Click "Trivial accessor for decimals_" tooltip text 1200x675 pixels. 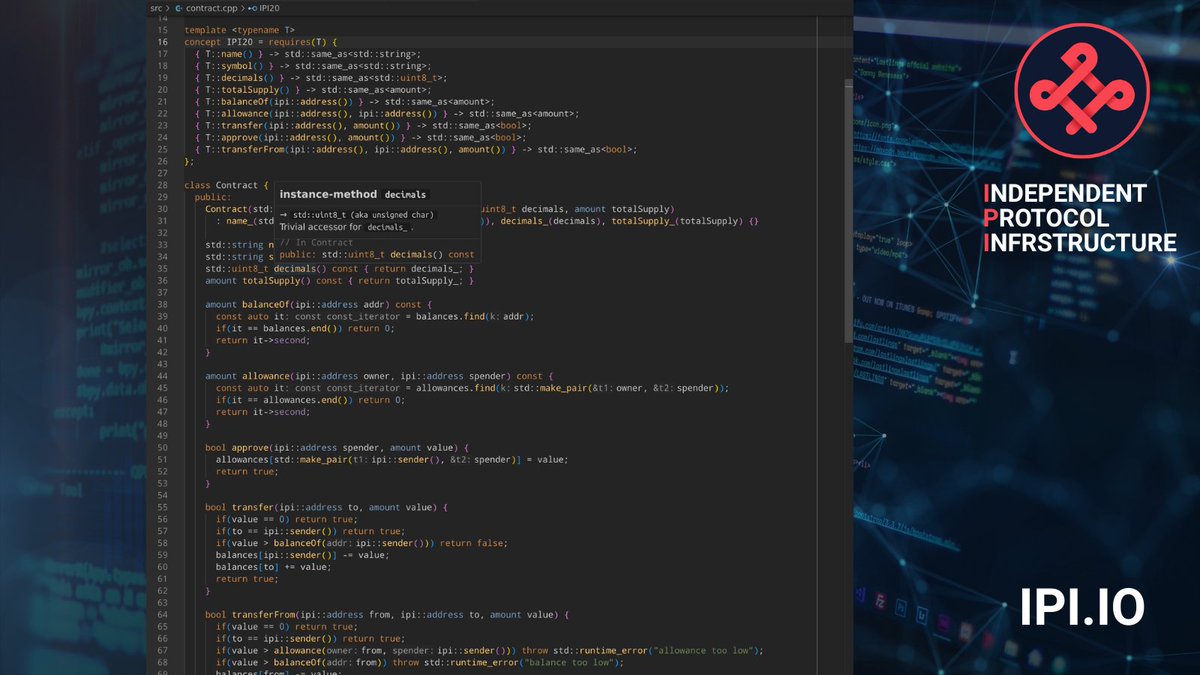(x=346, y=227)
